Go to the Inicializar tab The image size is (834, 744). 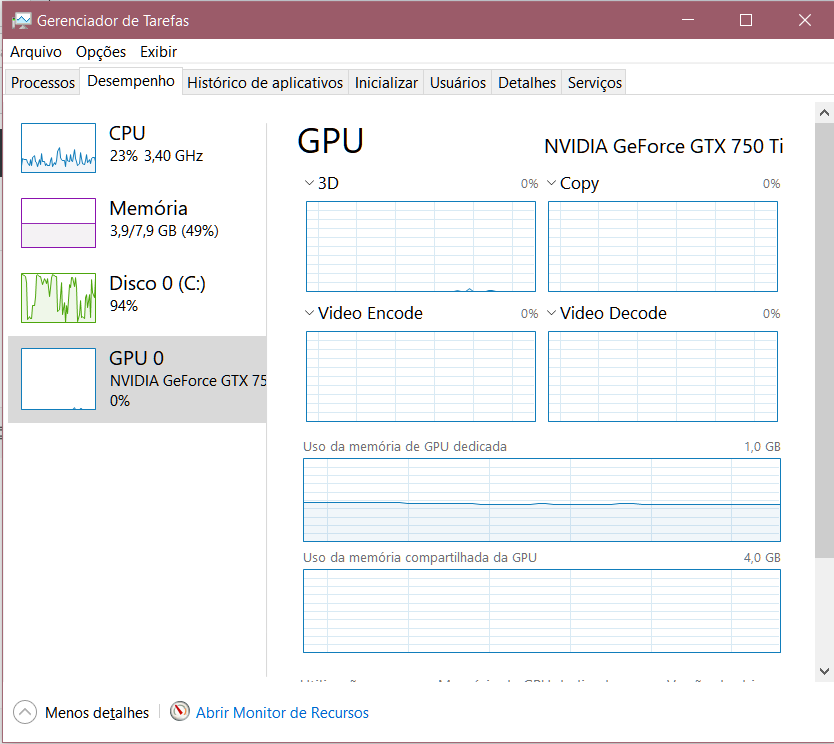[x=386, y=82]
